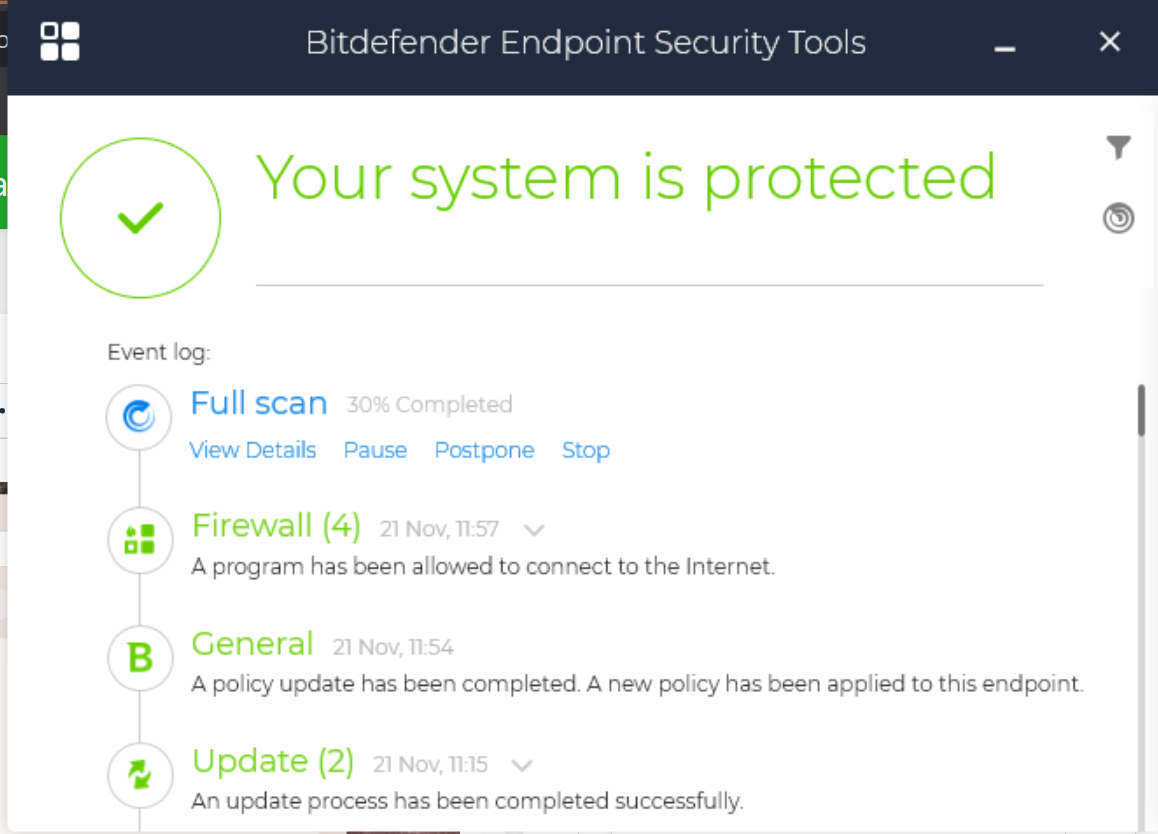The height and width of the screenshot is (834, 1158).
Task: Stop the Full scan
Action: (585, 450)
